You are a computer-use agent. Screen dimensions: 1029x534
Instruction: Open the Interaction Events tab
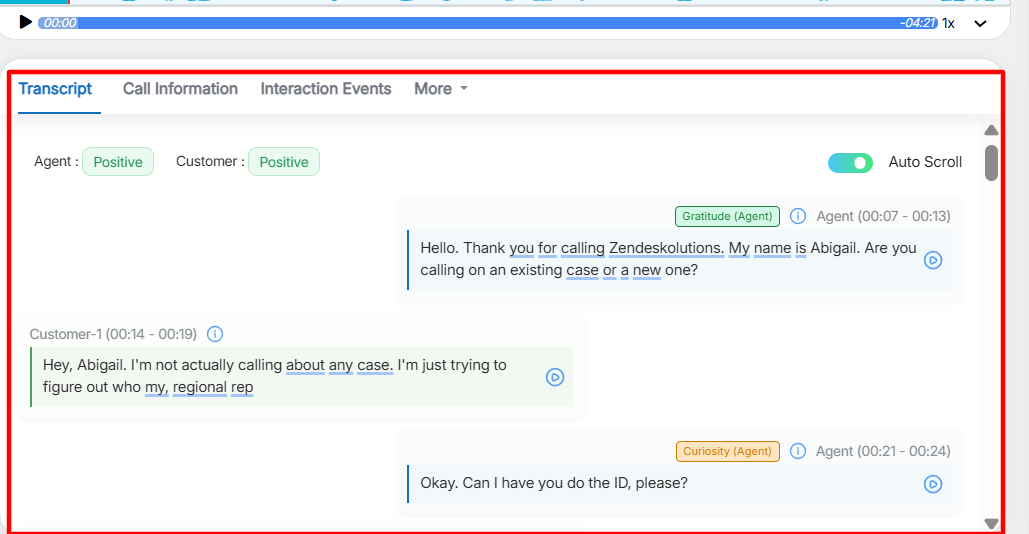pyautogui.click(x=326, y=89)
